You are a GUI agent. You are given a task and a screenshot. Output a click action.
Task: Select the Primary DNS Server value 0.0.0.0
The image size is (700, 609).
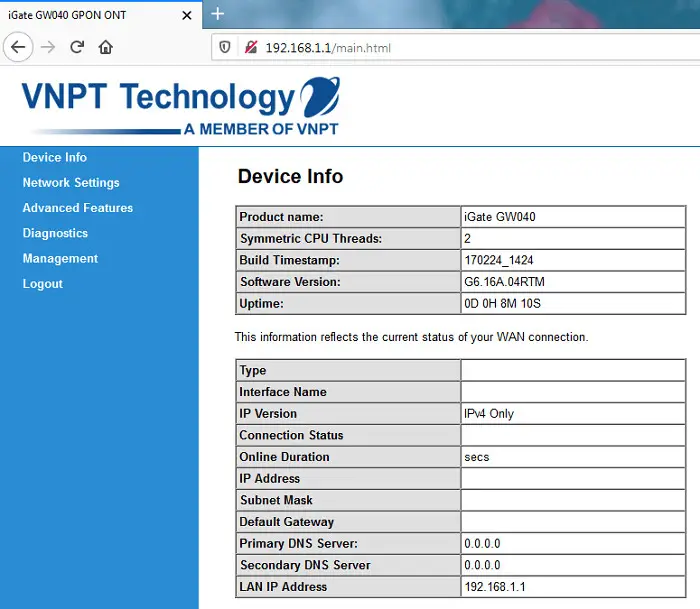click(482, 543)
